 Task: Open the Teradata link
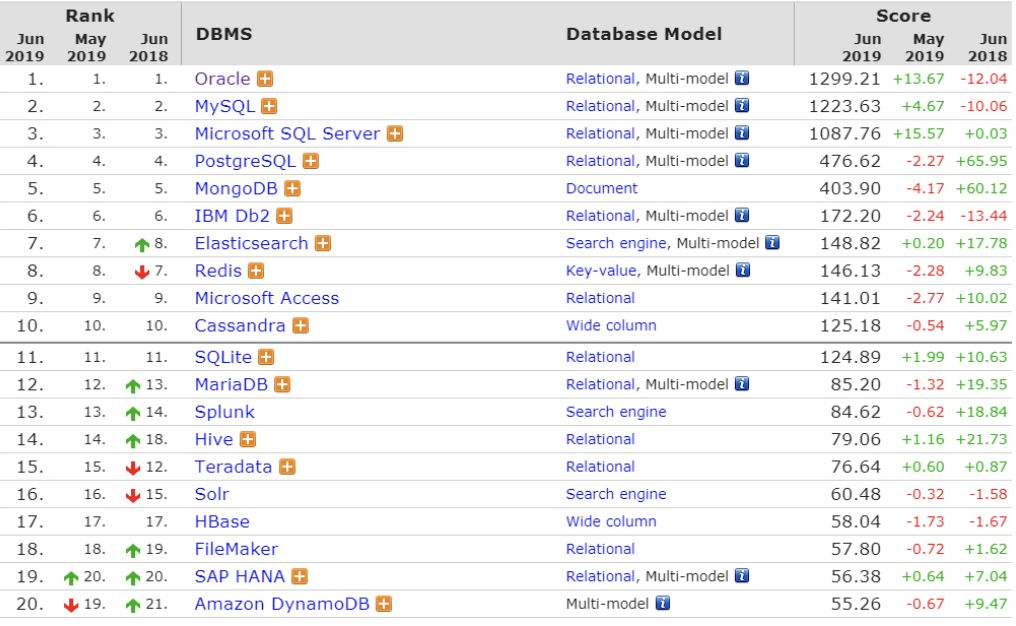(x=233, y=467)
